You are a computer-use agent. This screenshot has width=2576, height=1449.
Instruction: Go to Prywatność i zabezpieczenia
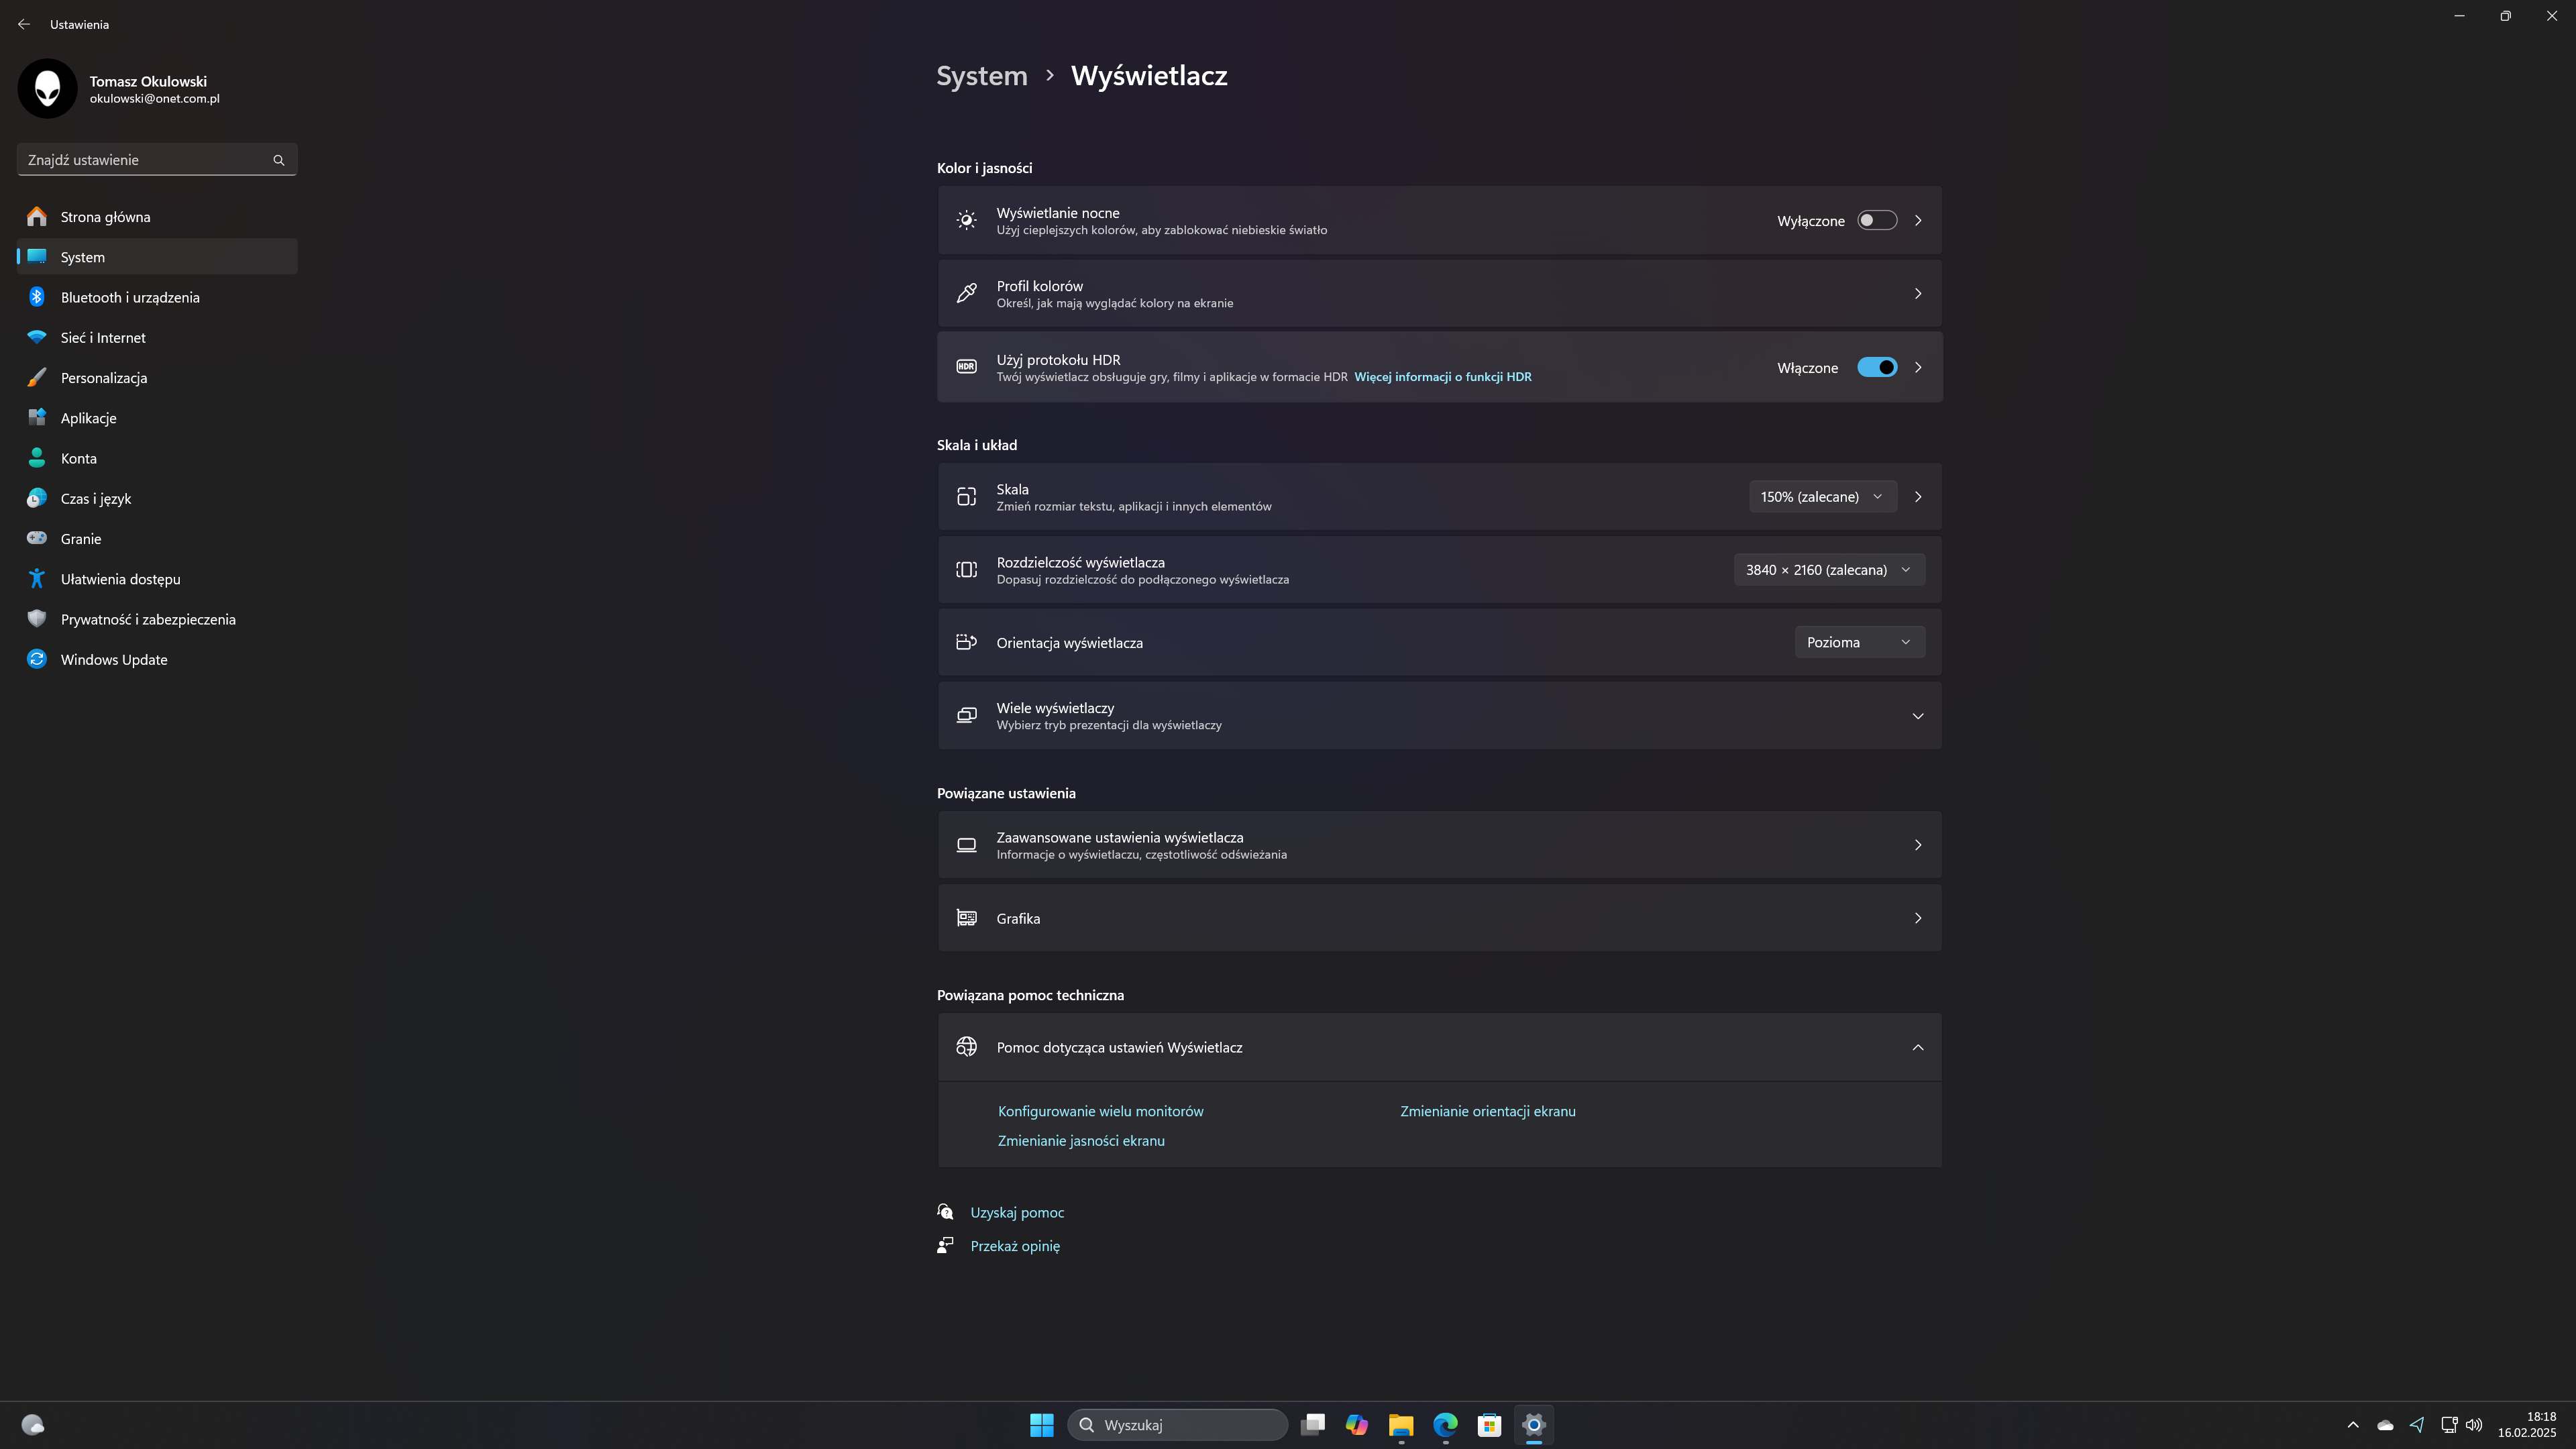[x=148, y=619]
